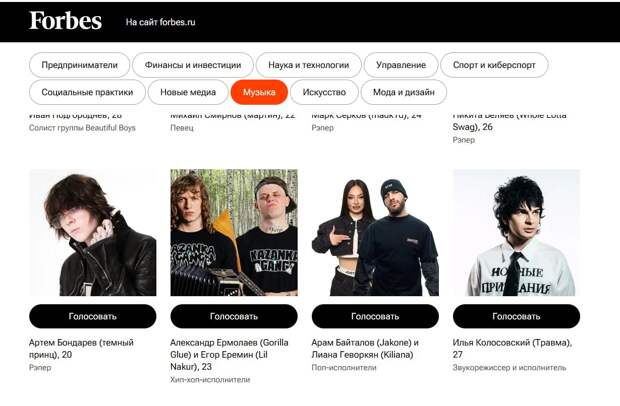Select Мода и дизайн category
The image size is (620, 406).
[x=404, y=92]
